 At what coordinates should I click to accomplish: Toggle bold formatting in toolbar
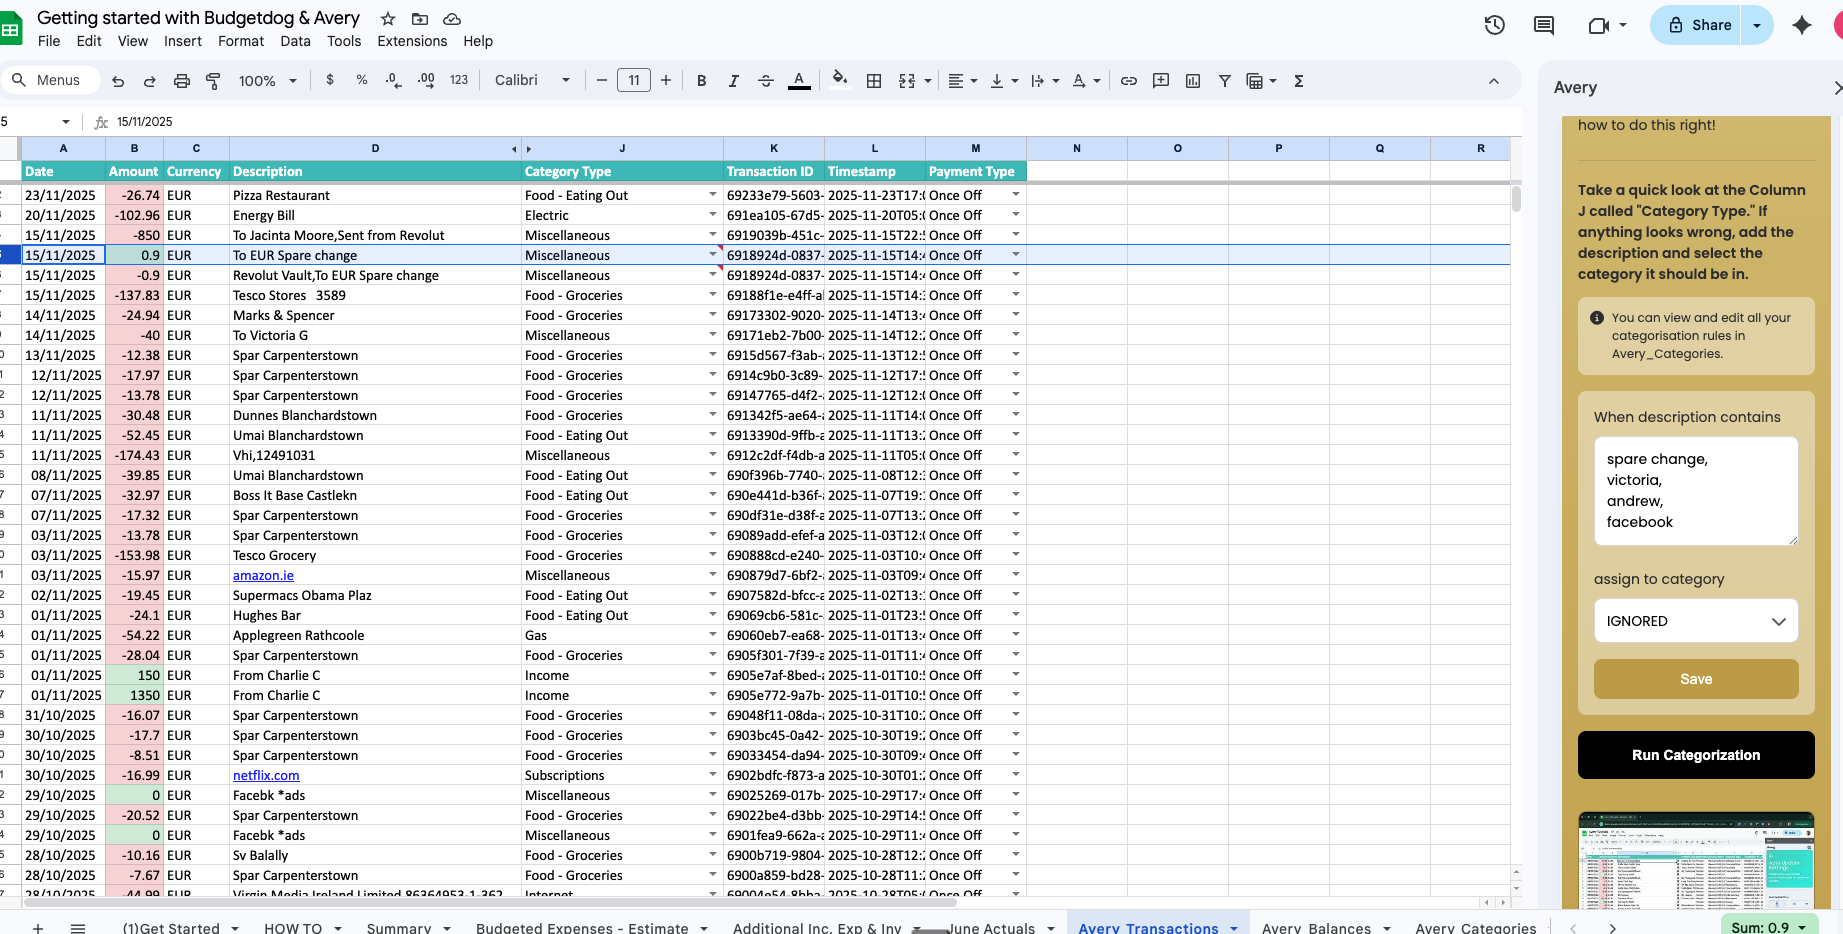[x=701, y=81]
